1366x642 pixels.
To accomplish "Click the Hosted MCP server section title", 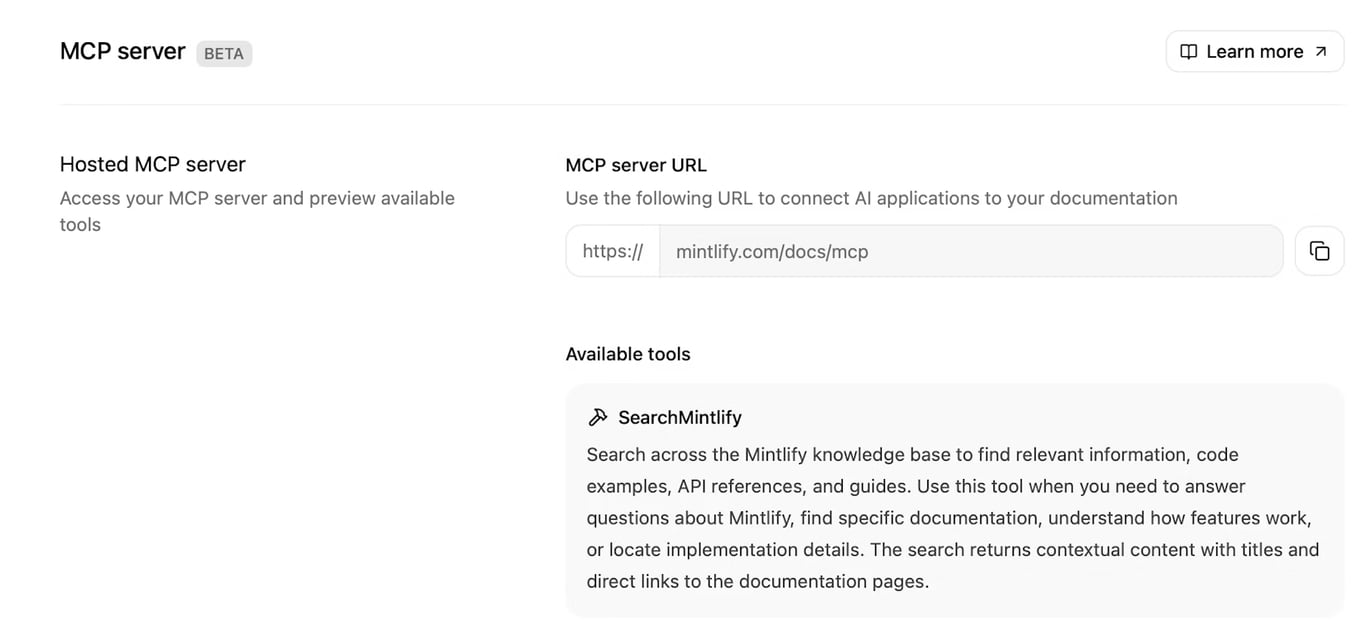I will tap(152, 164).
